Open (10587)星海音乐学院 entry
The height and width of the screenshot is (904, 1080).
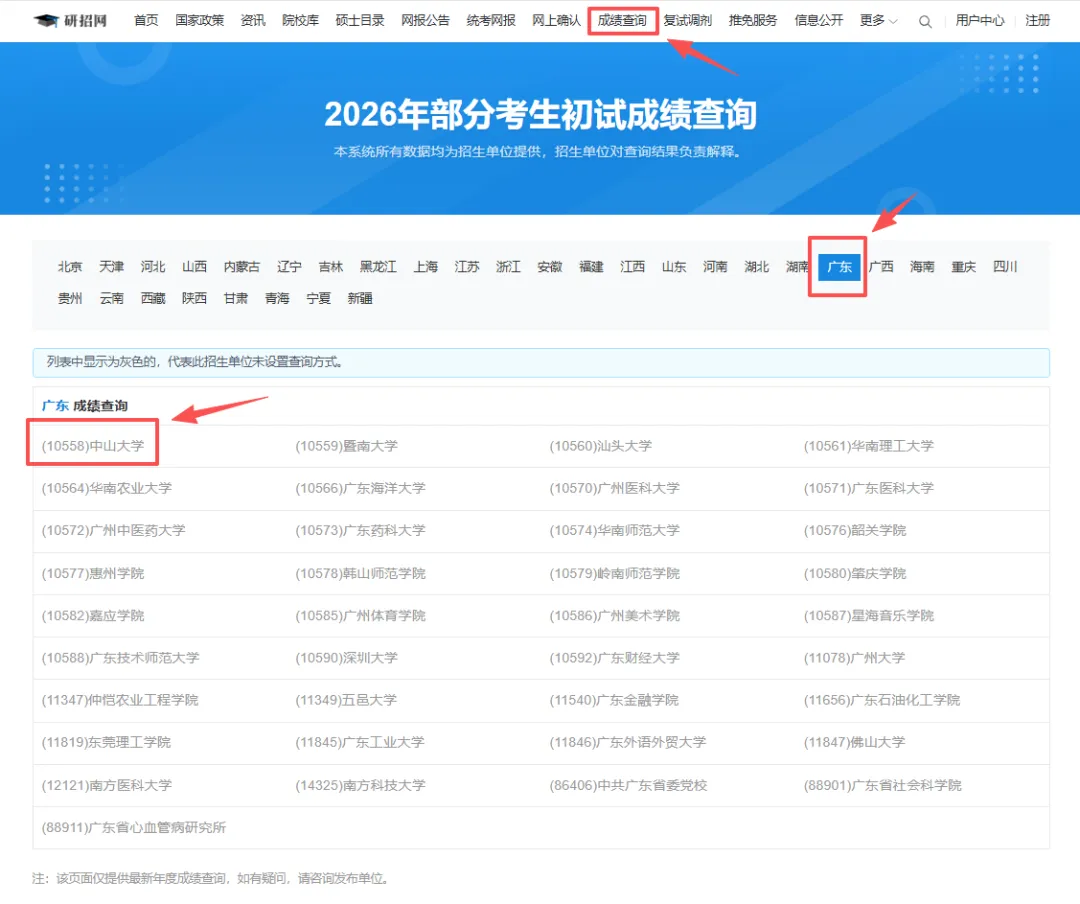[869, 615]
